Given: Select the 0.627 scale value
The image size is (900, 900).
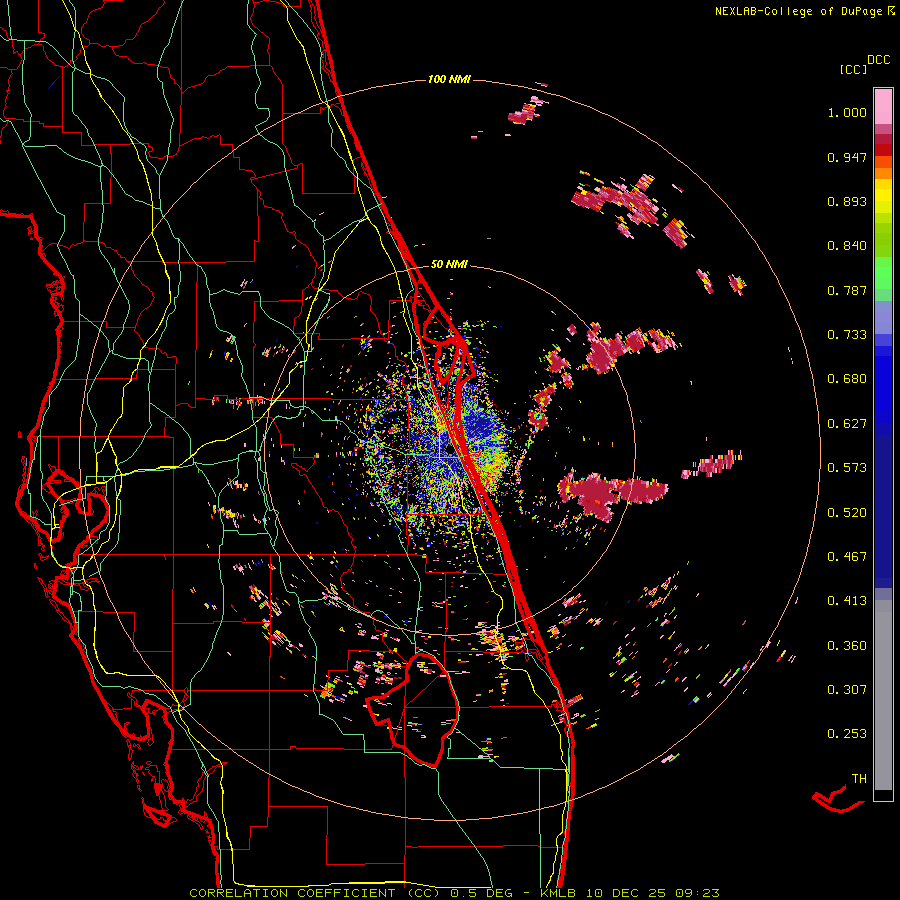Looking at the screenshot, I should (847, 424).
